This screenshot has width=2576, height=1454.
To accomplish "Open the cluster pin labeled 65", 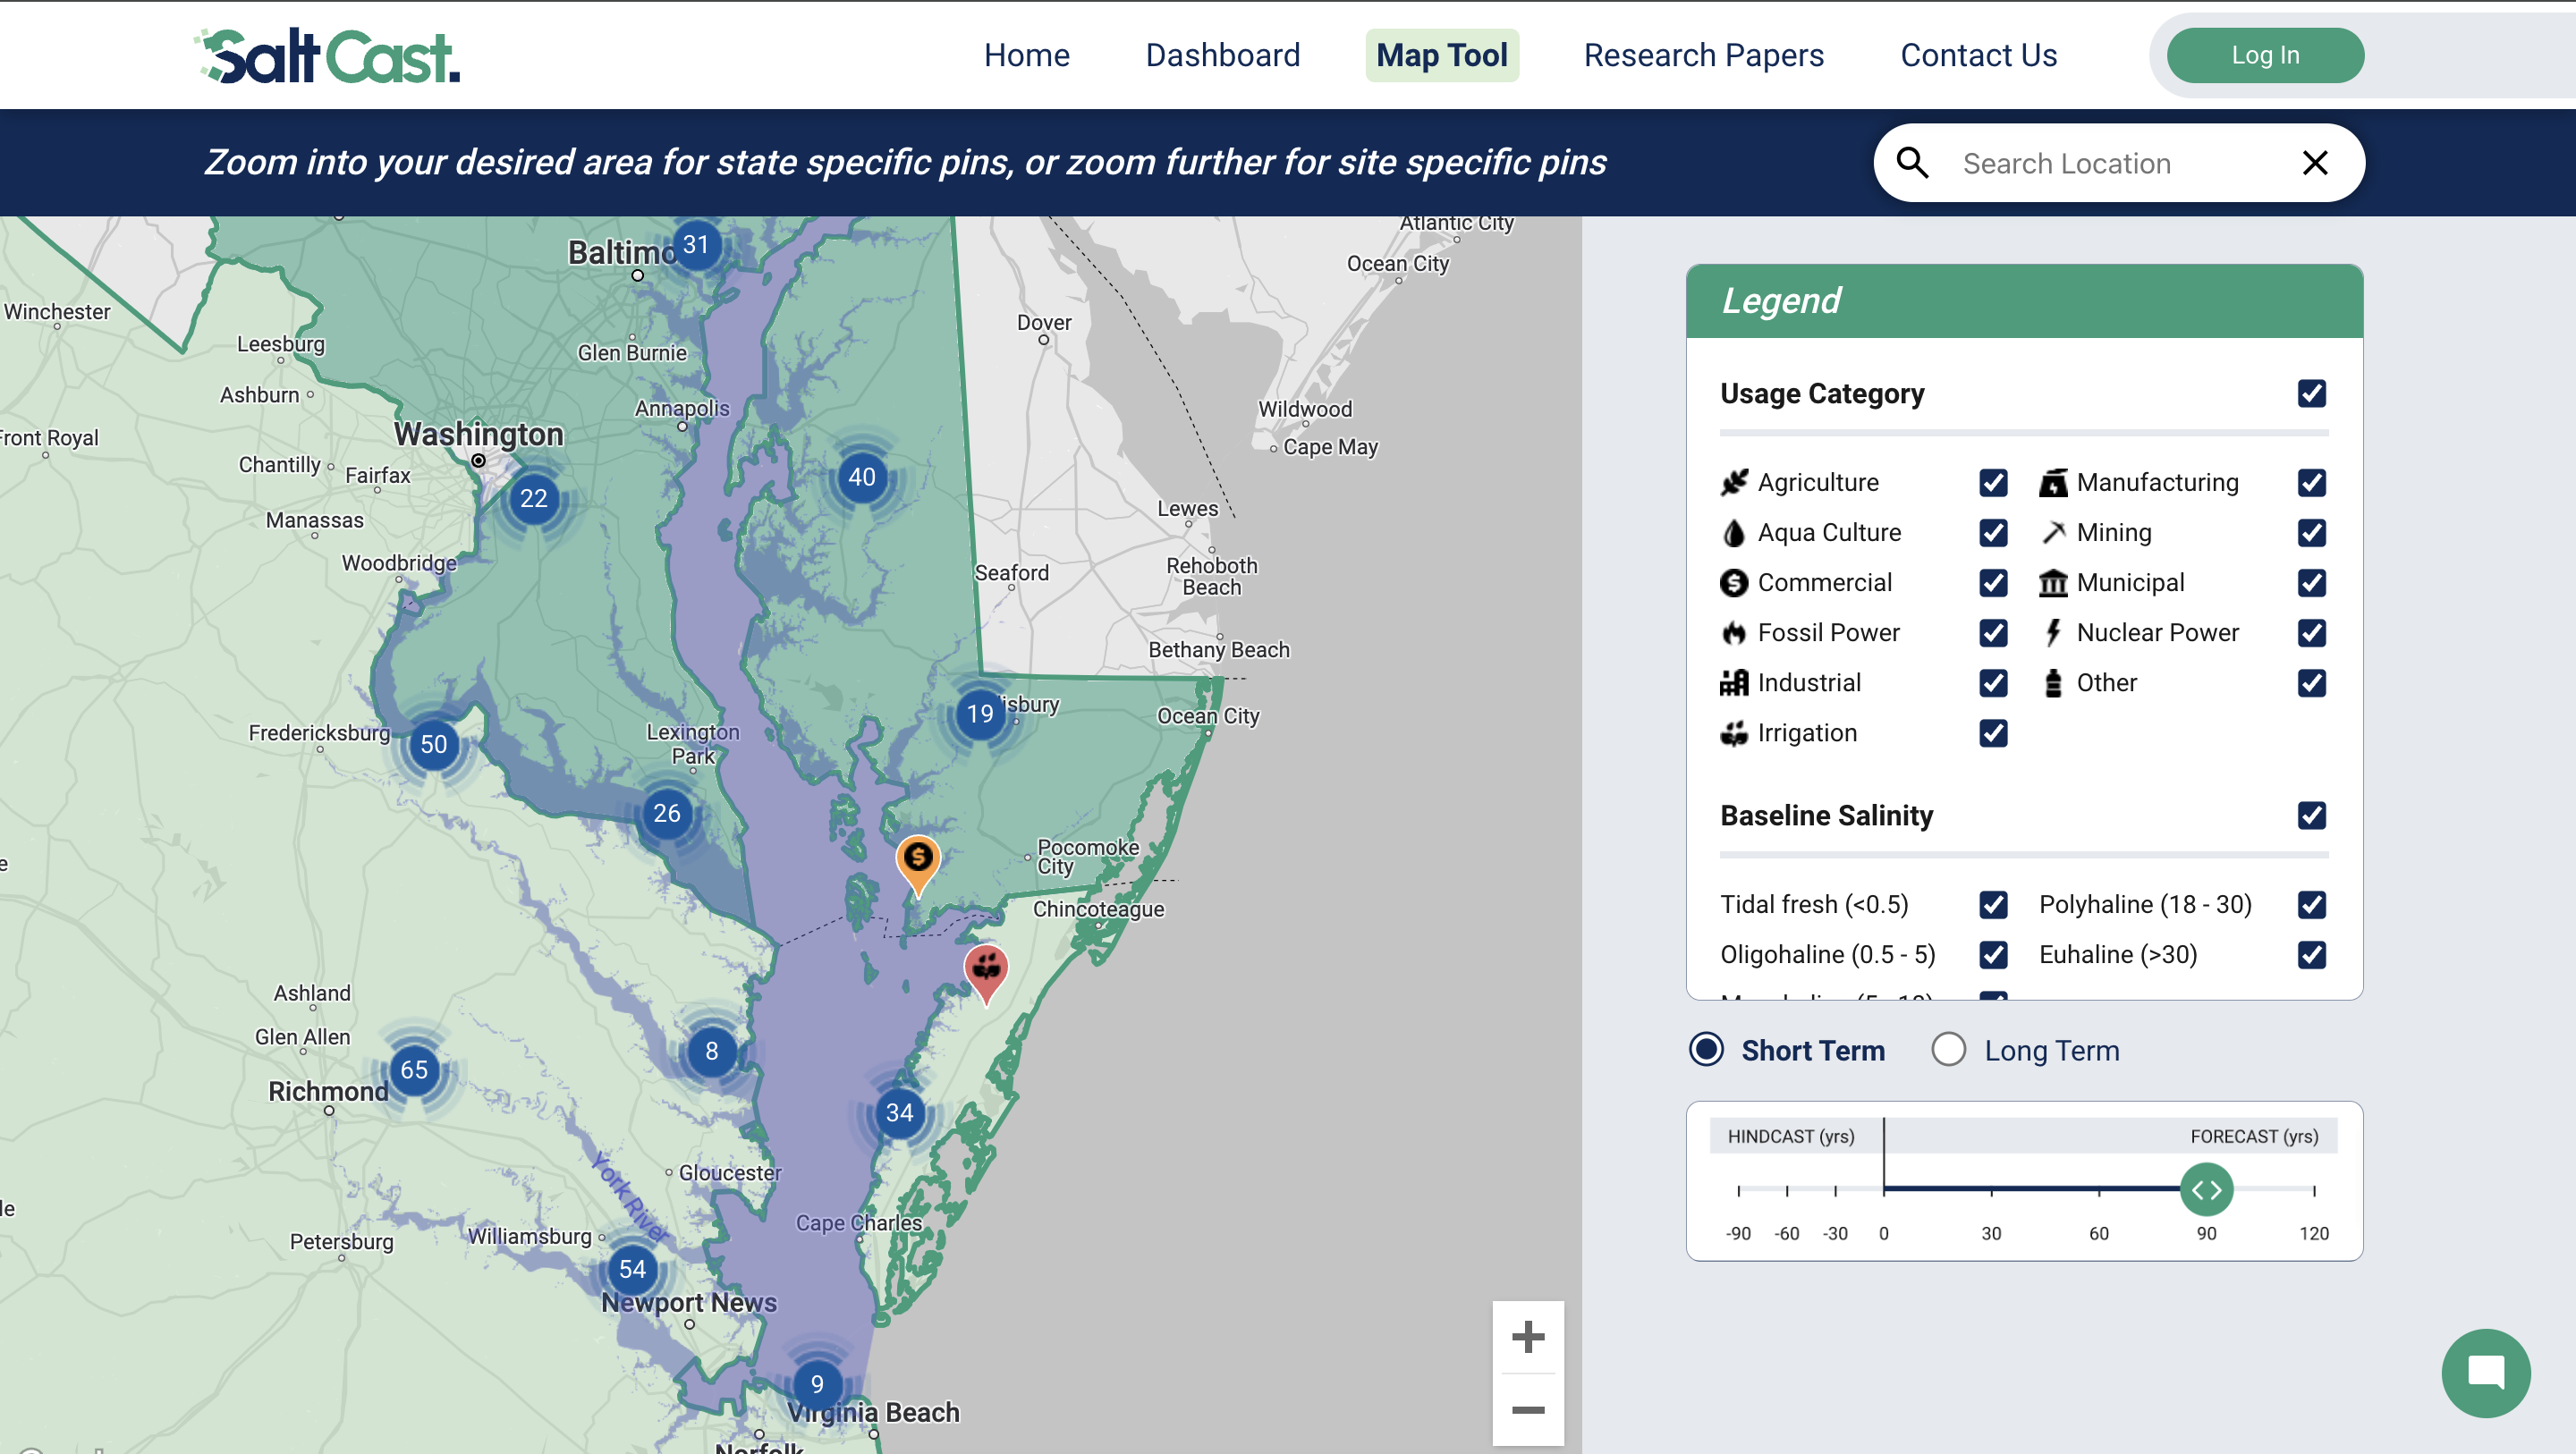I will [414, 1070].
